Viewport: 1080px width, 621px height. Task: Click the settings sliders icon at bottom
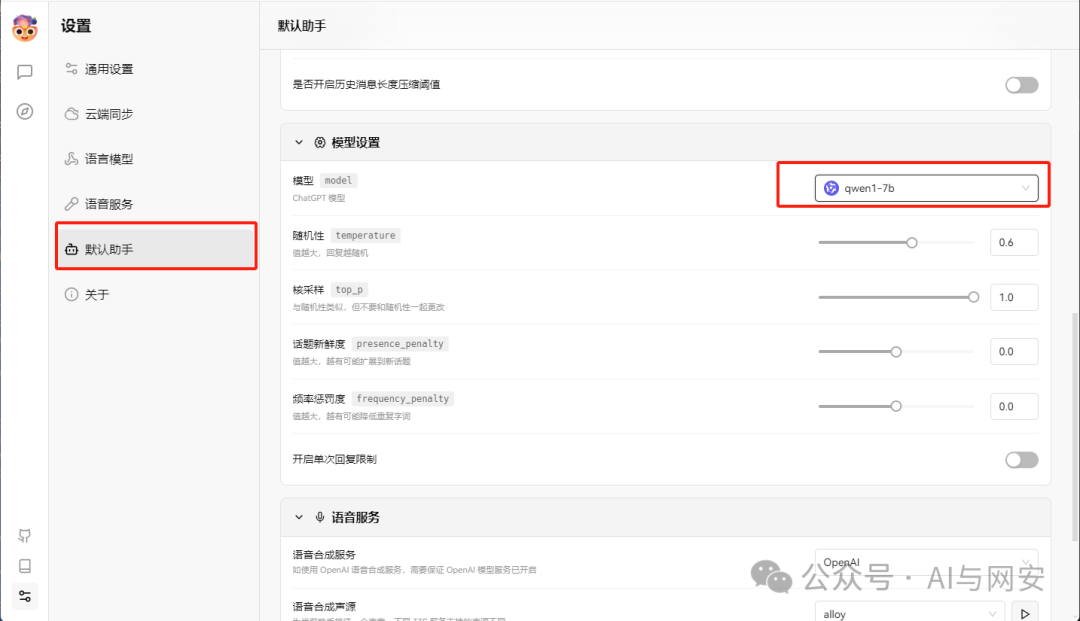click(25, 596)
